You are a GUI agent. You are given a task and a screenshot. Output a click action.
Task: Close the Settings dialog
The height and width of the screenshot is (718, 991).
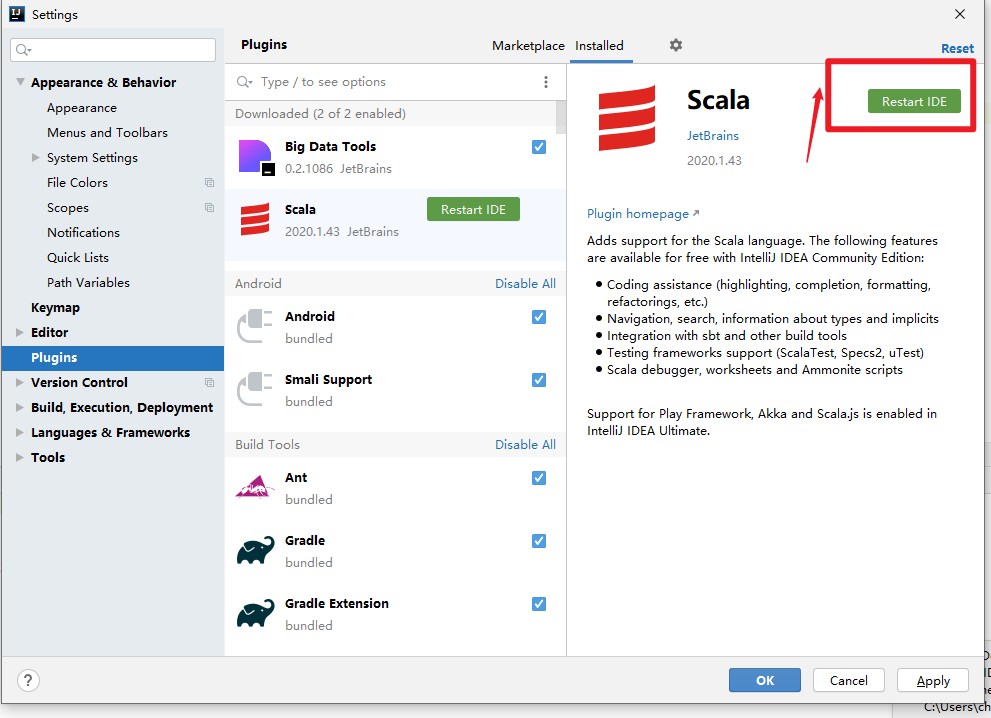click(959, 14)
